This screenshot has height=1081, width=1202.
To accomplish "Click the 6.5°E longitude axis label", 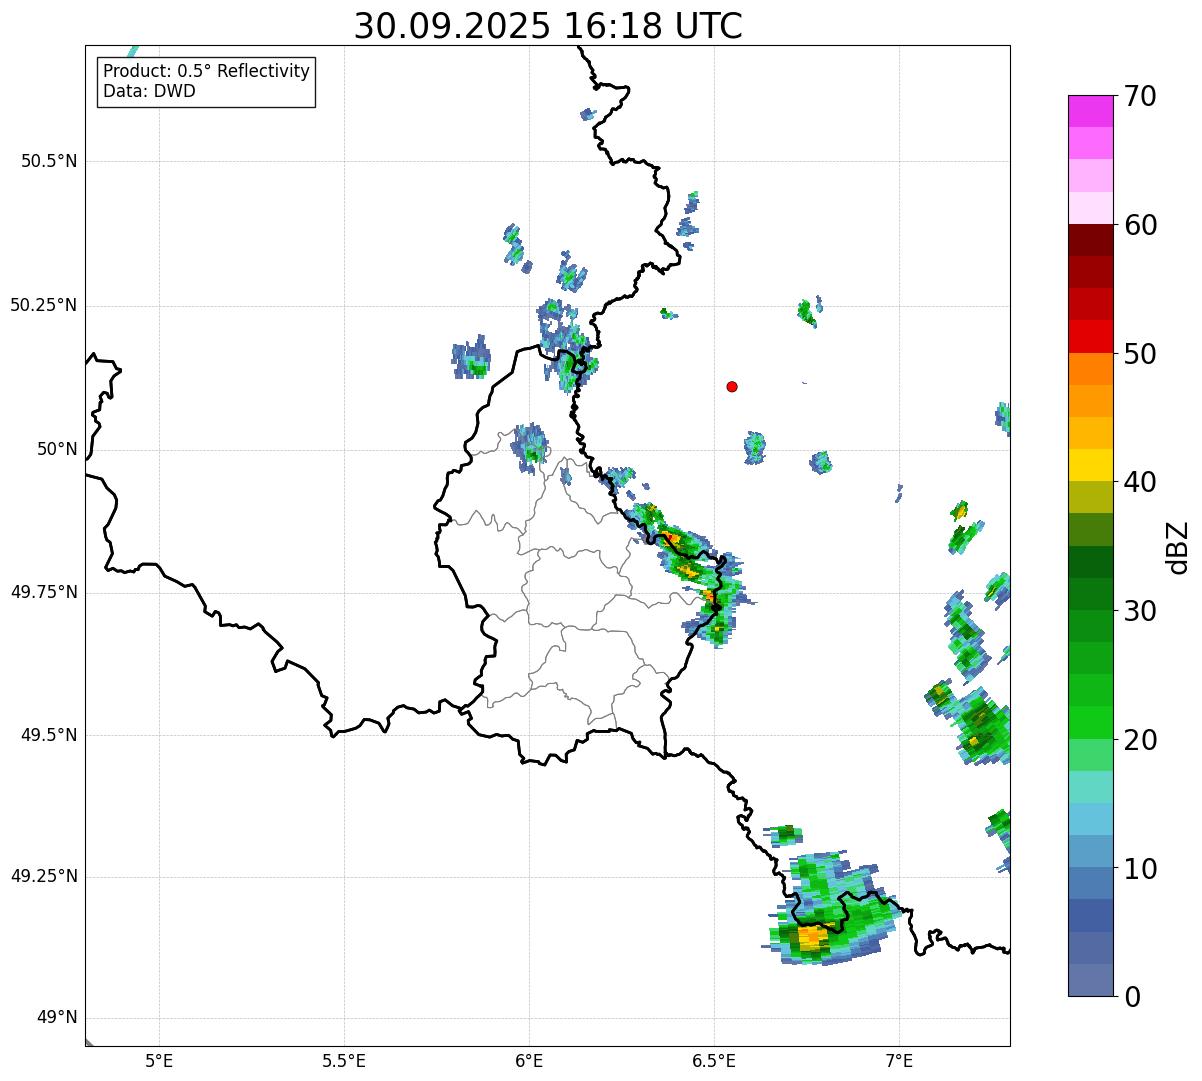I will pyautogui.click(x=714, y=1060).
